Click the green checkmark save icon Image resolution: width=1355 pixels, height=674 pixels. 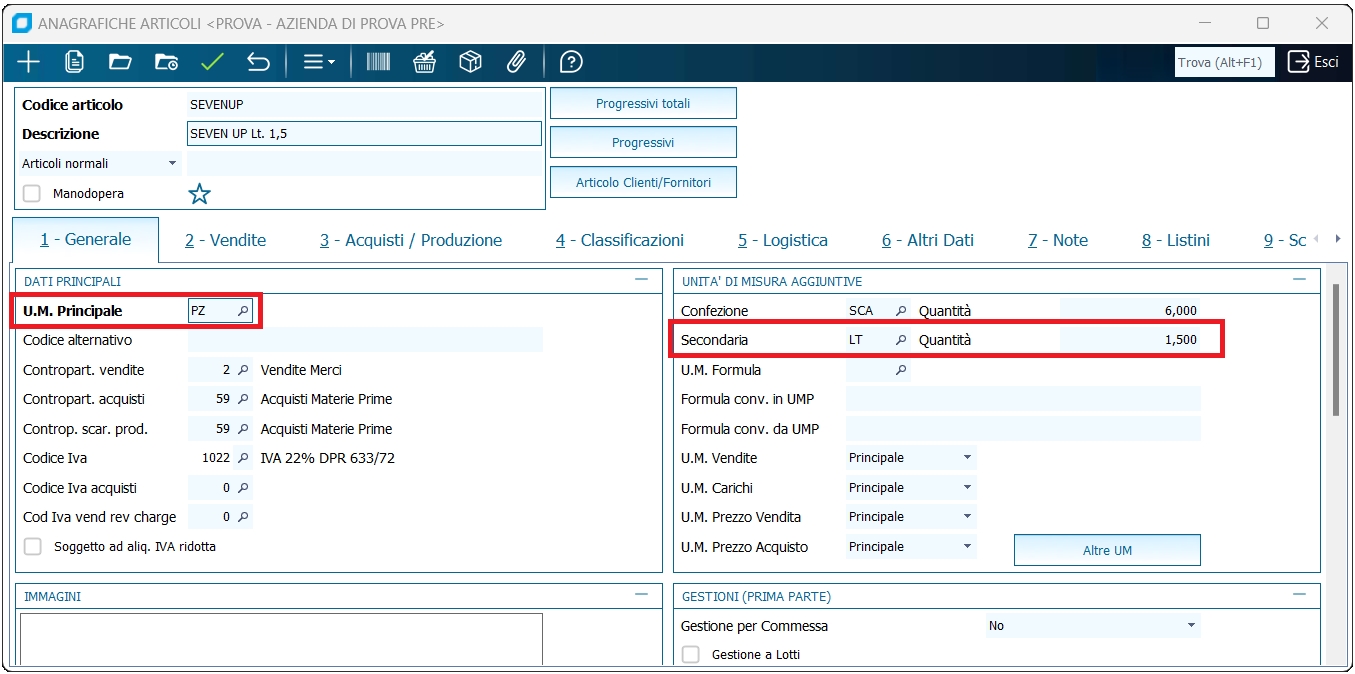(212, 62)
